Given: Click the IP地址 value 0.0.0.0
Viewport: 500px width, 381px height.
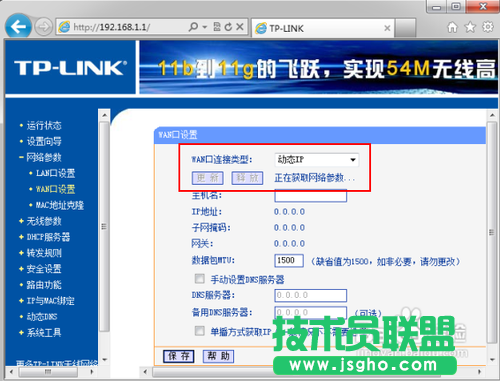Looking at the screenshot, I should point(289,212).
